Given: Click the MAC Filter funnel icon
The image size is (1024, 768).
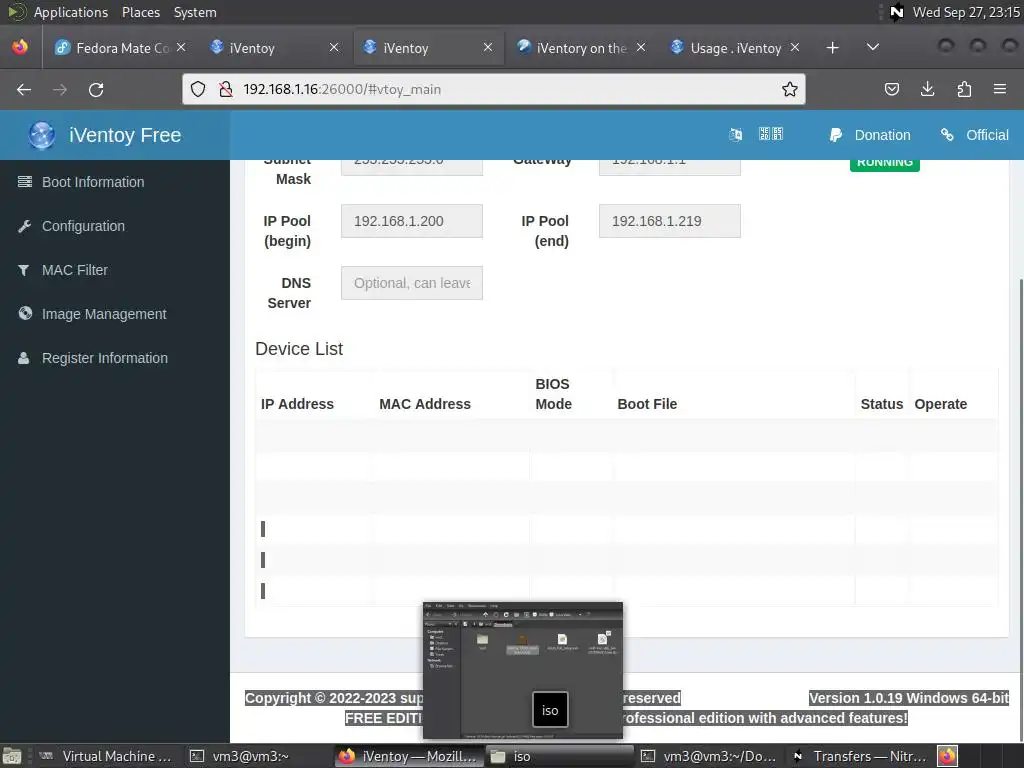Looking at the screenshot, I should (x=24, y=270).
